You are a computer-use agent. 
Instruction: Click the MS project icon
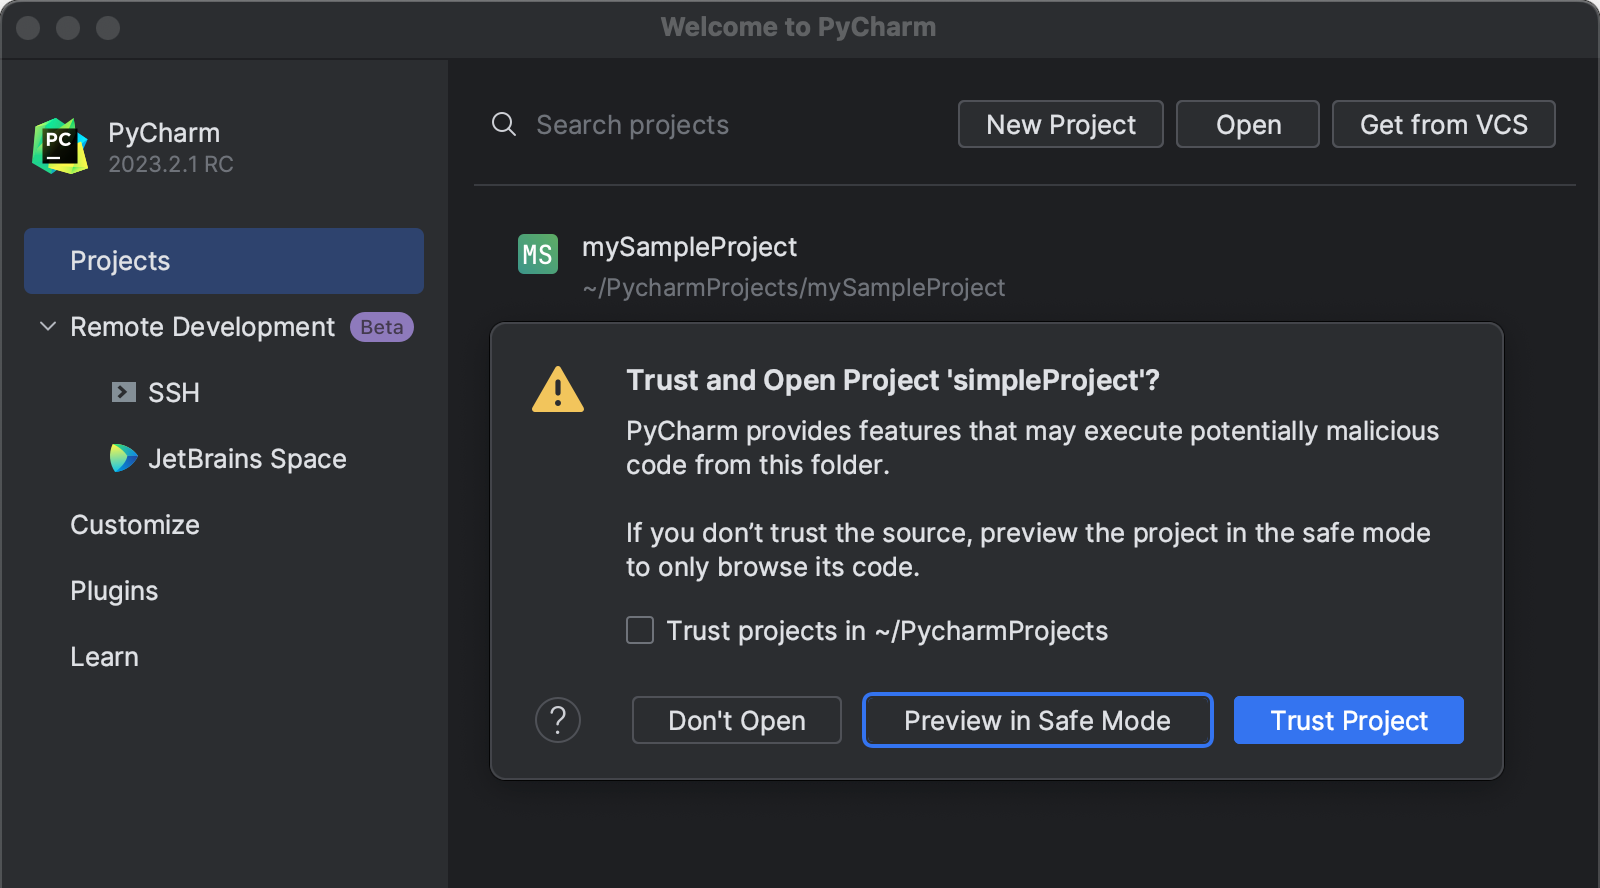538,254
